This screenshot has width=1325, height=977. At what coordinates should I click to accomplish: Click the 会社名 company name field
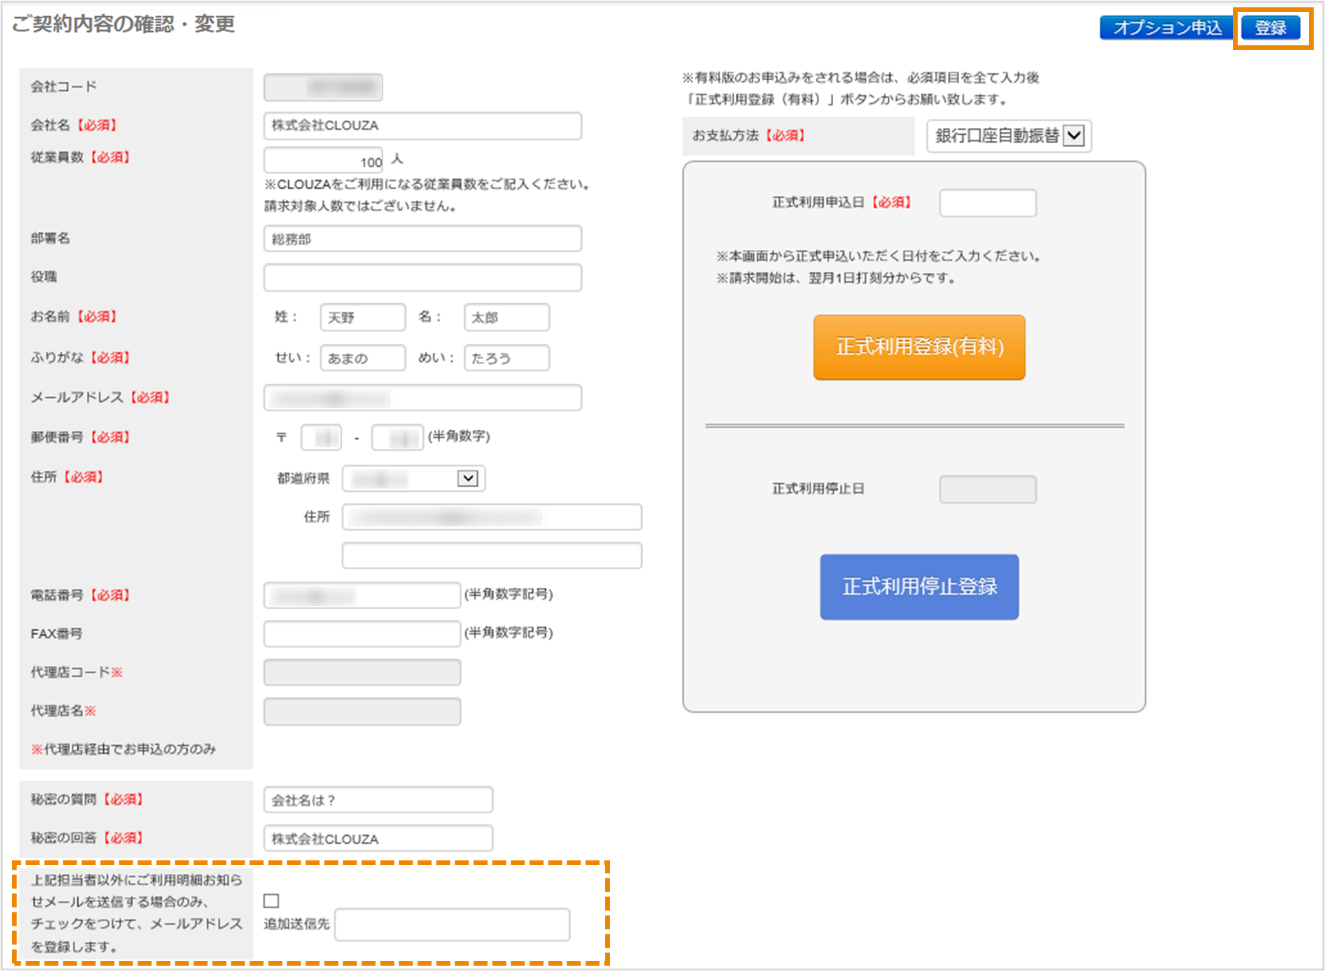pyautogui.click(x=422, y=125)
